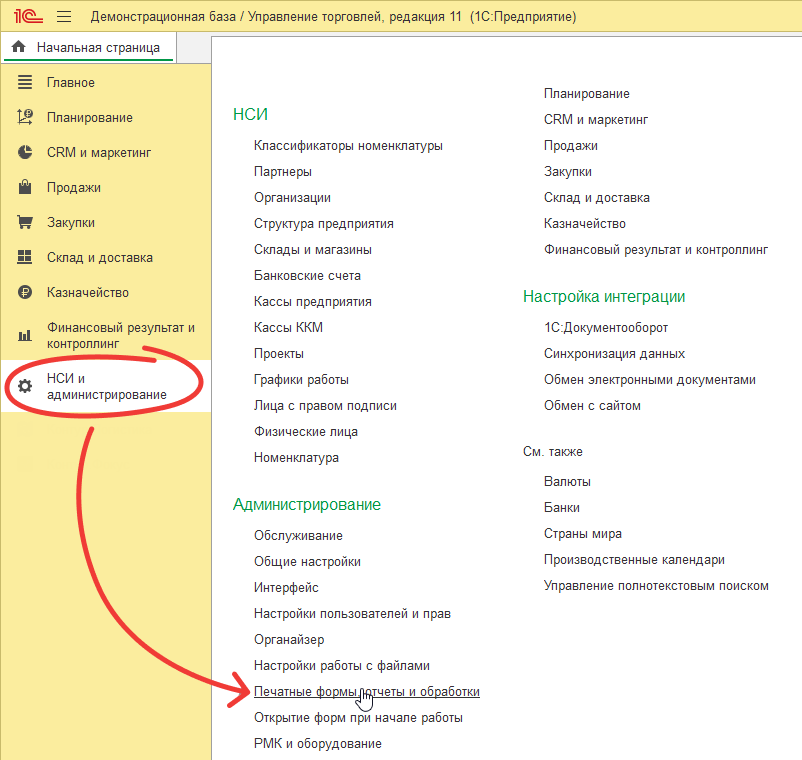Click the Финансовый результат bar chart icon

[25, 336]
